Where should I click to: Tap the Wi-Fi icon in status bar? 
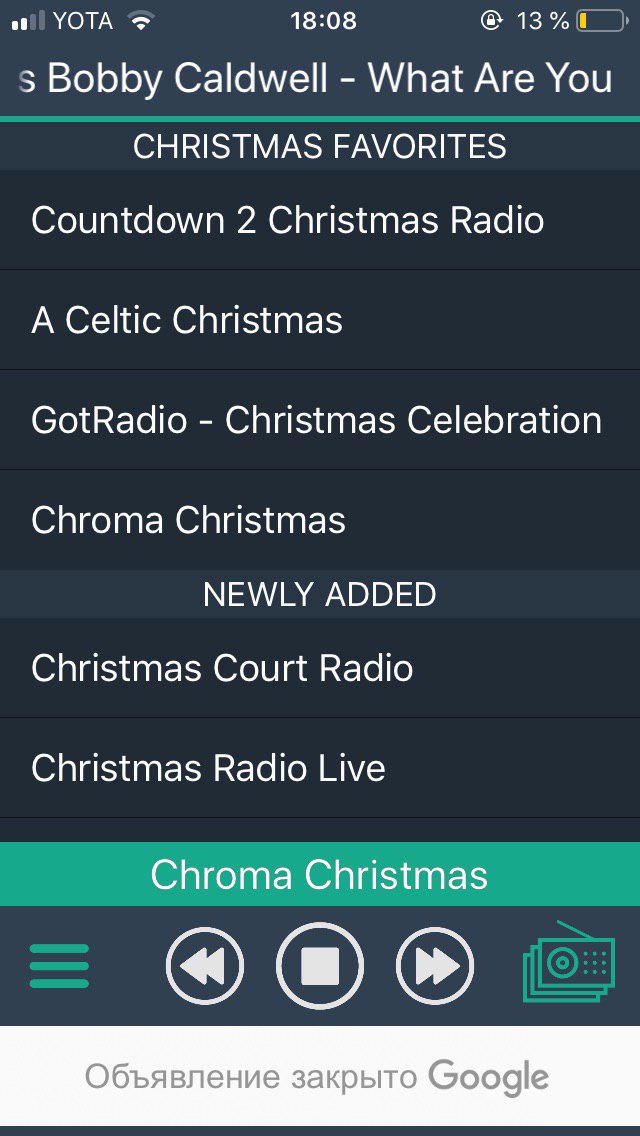click(x=141, y=21)
